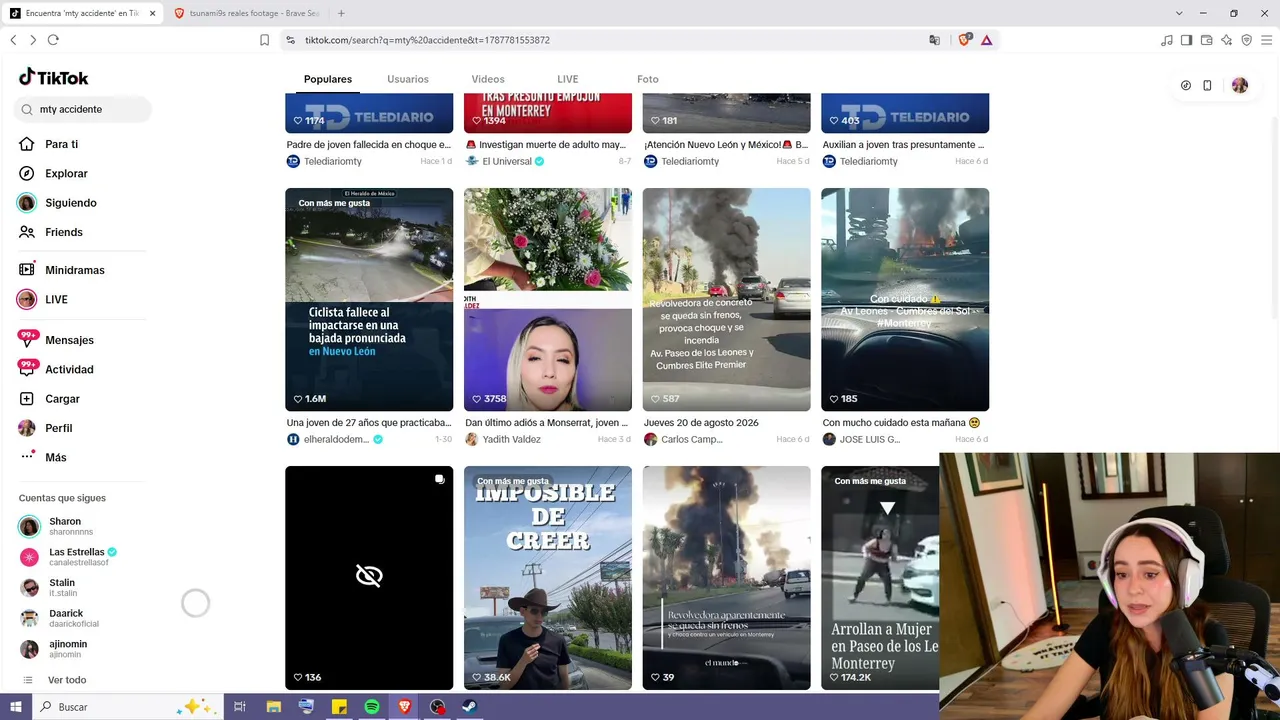Open Steam from the taskbar
1280x720 pixels.
(469, 707)
